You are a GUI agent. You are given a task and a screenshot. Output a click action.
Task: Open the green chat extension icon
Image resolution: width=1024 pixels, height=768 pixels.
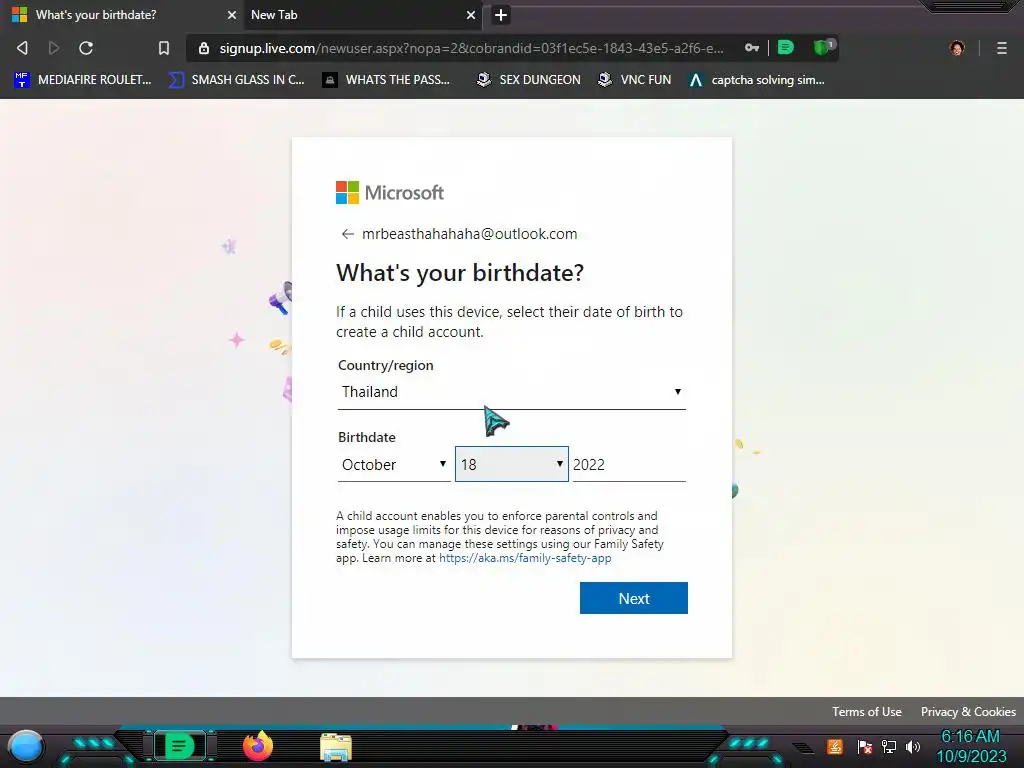pos(786,48)
